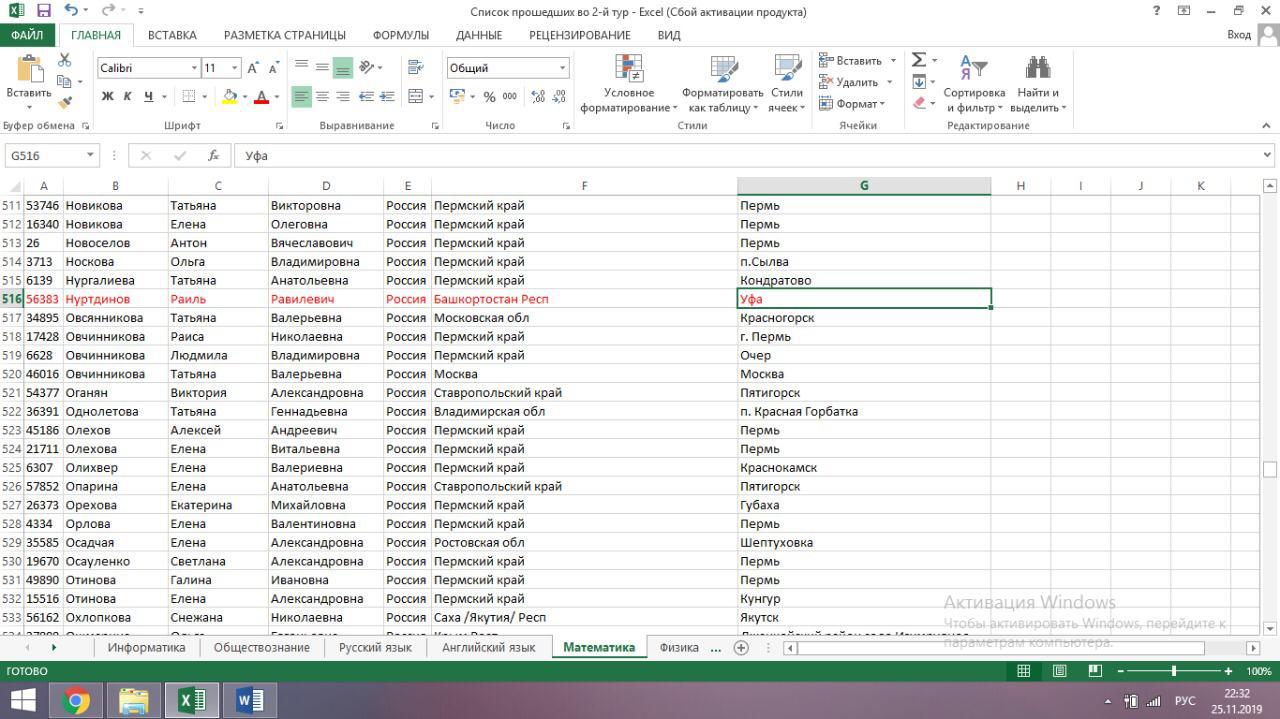
Task: Open File Explorer from the taskbar
Action: (134, 700)
